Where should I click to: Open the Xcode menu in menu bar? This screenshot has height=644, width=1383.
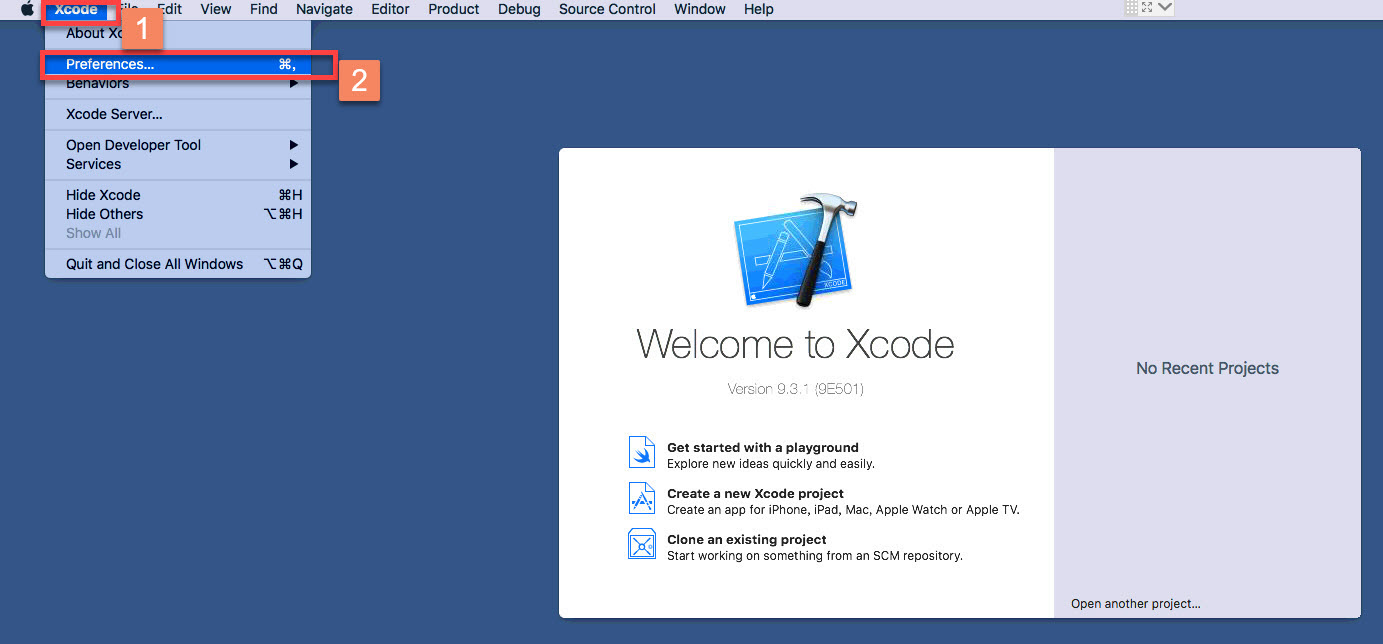(x=76, y=9)
